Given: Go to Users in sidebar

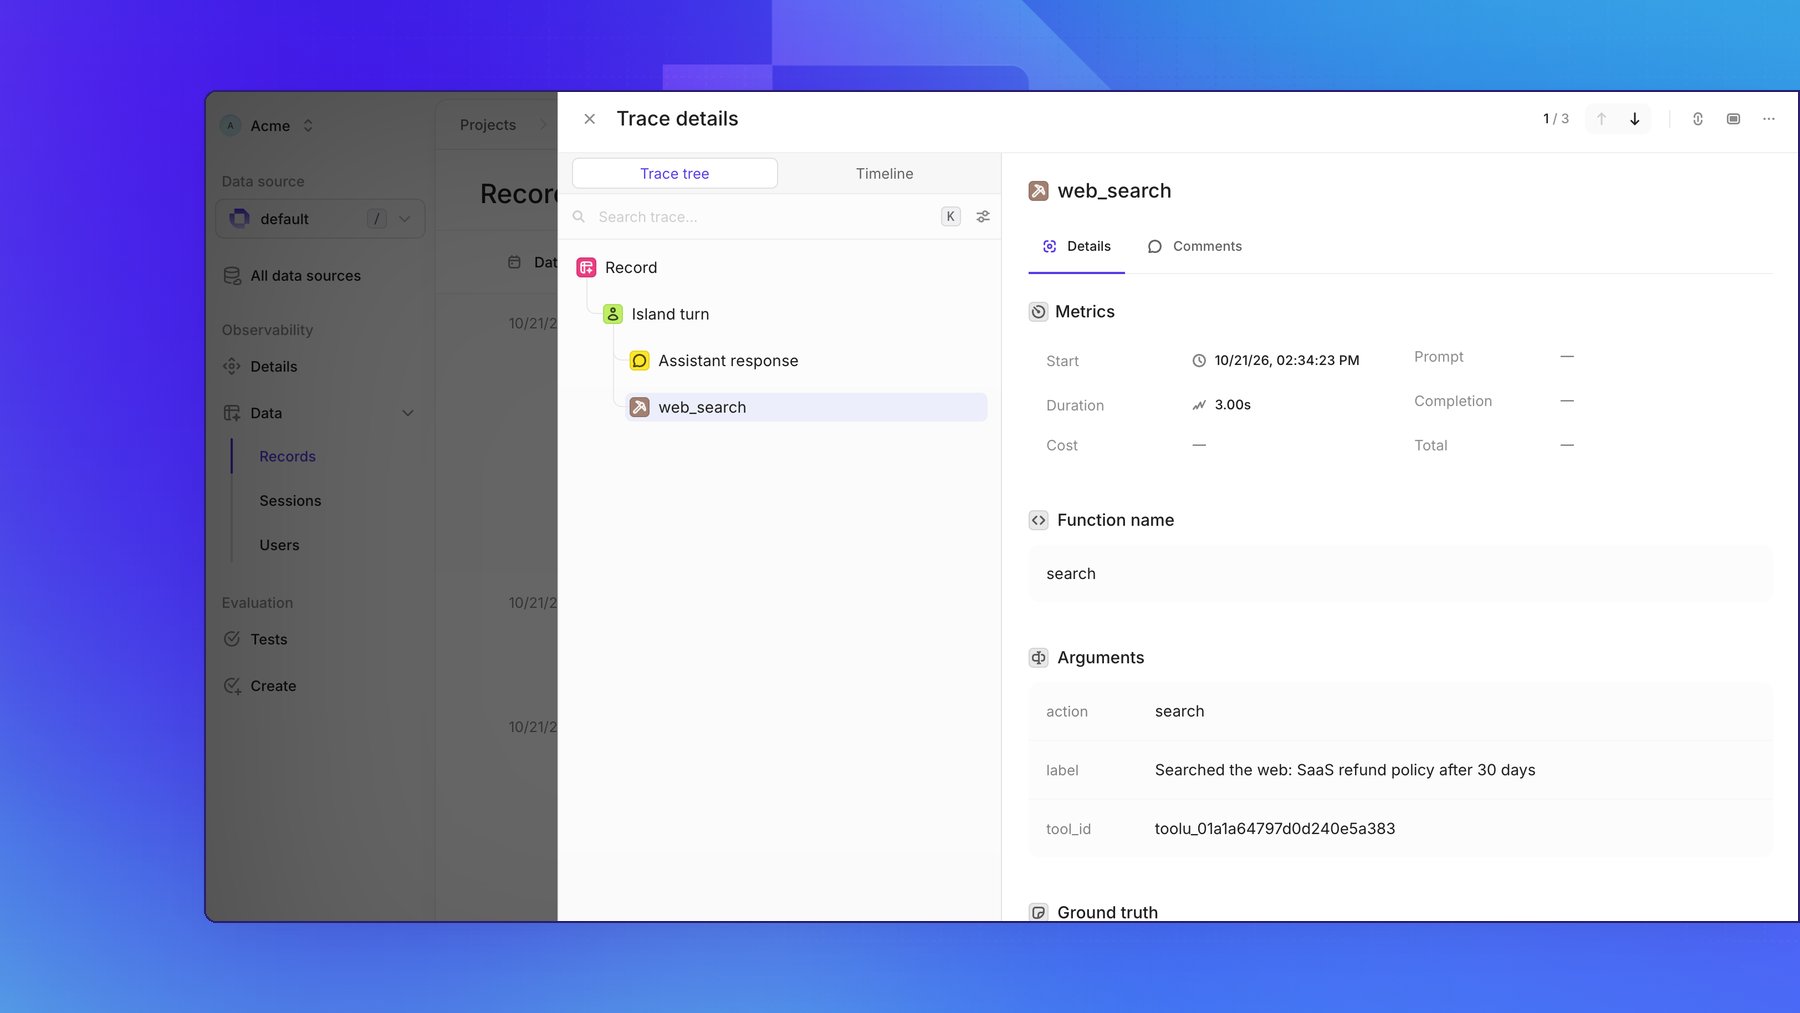Looking at the screenshot, I should (279, 546).
